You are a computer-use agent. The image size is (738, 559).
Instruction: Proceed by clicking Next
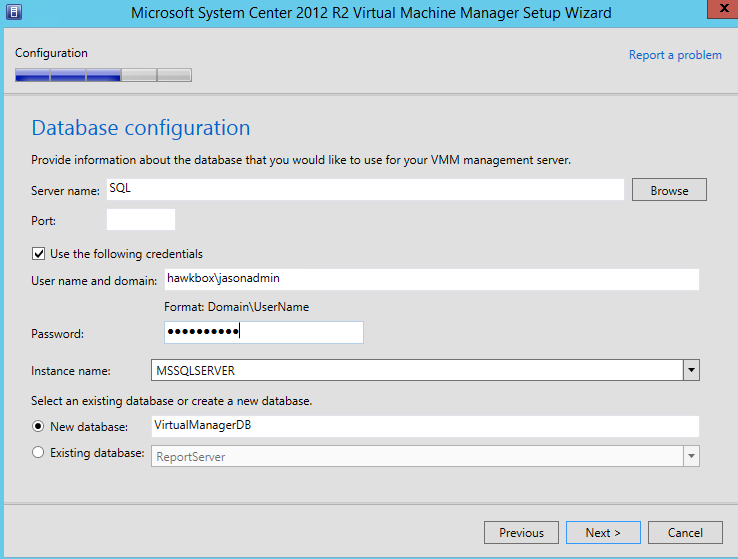coord(603,533)
